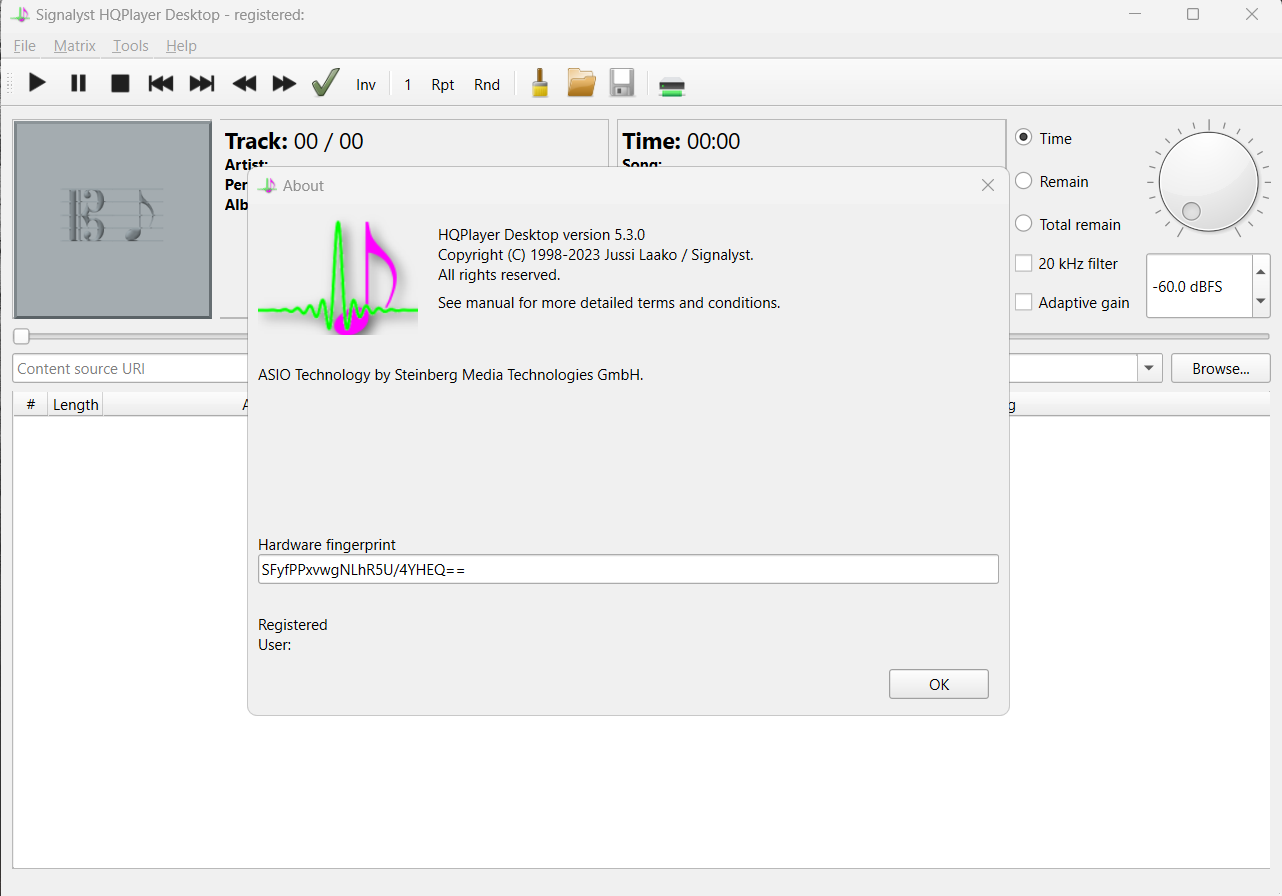Screen dimensions: 1282x896
Task: Click the green-lit drive device icon in toolbar
Action: pyautogui.click(x=672, y=86)
